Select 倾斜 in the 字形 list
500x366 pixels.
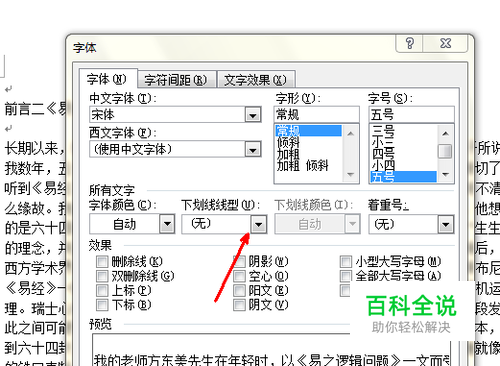tap(309, 143)
